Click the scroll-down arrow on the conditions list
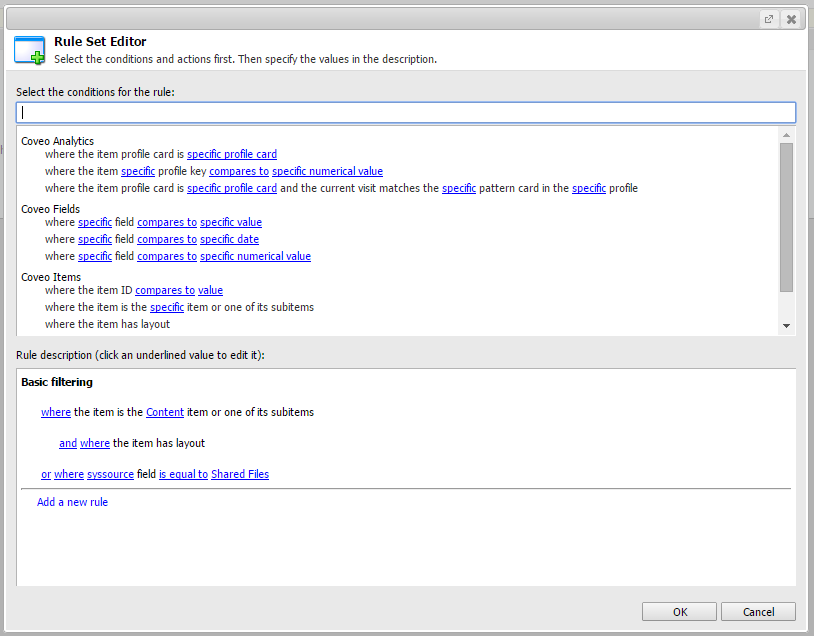The width and height of the screenshot is (814, 636). [787, 325]
